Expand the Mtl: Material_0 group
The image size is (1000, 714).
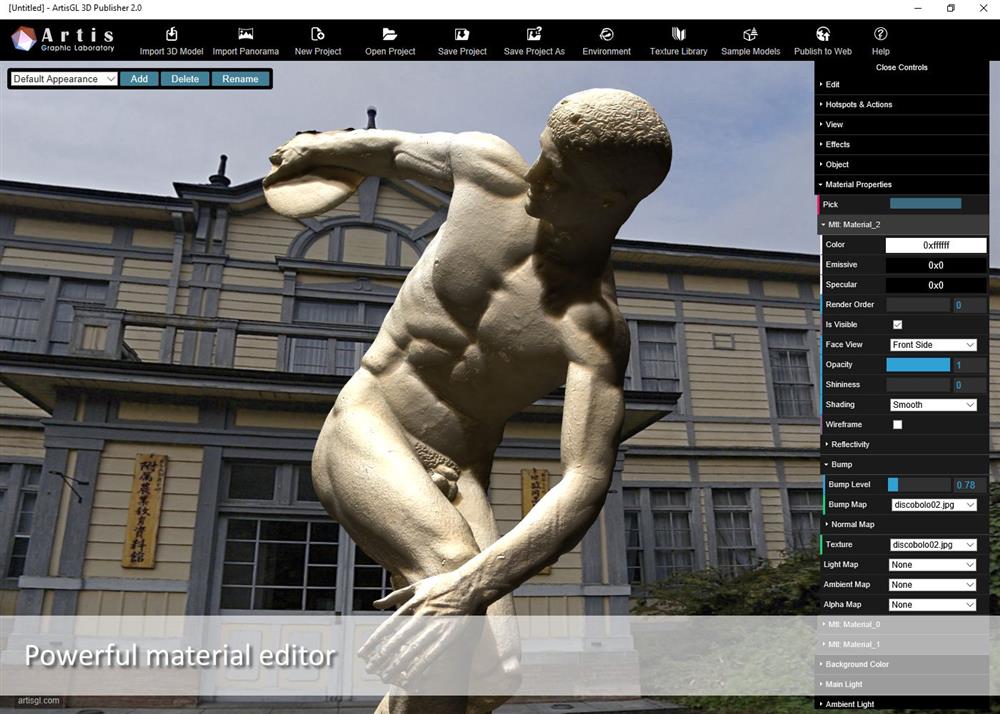tap(904, 625)
